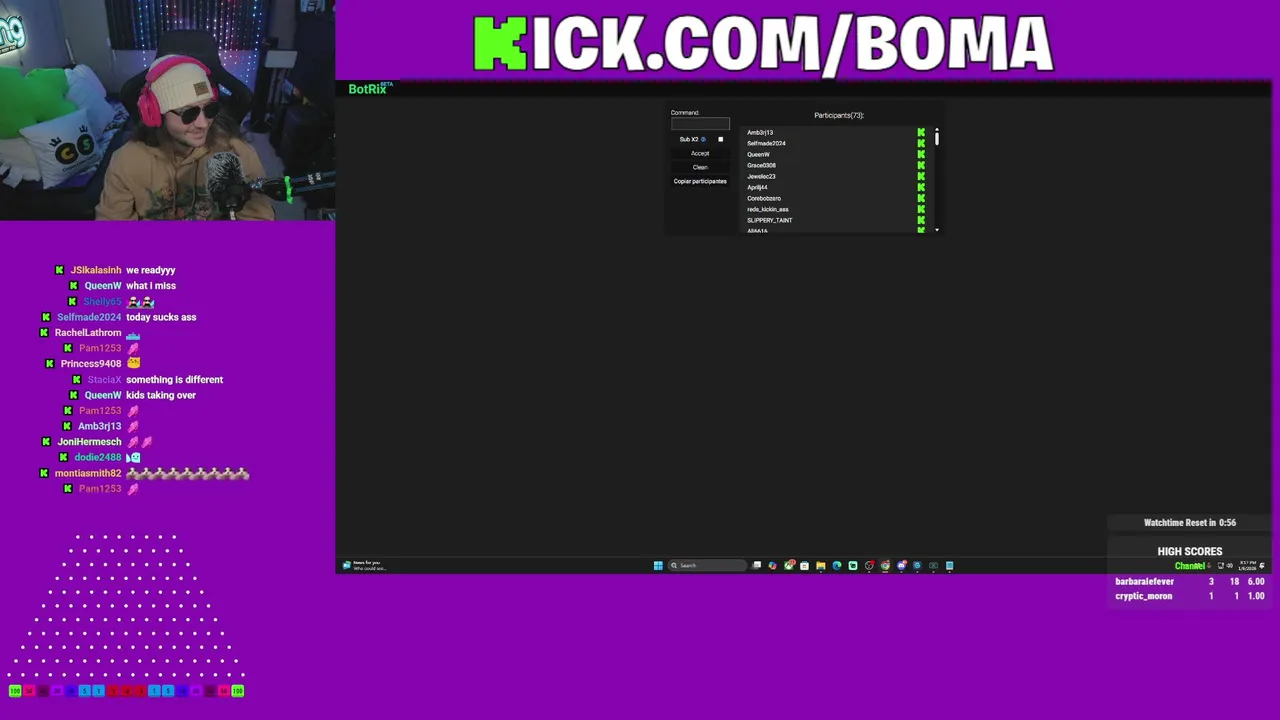This screenshot has height=720, width=1280.
Task: Open Task View in taskbar
Action: pyautogui.click(x=757, y=565)
